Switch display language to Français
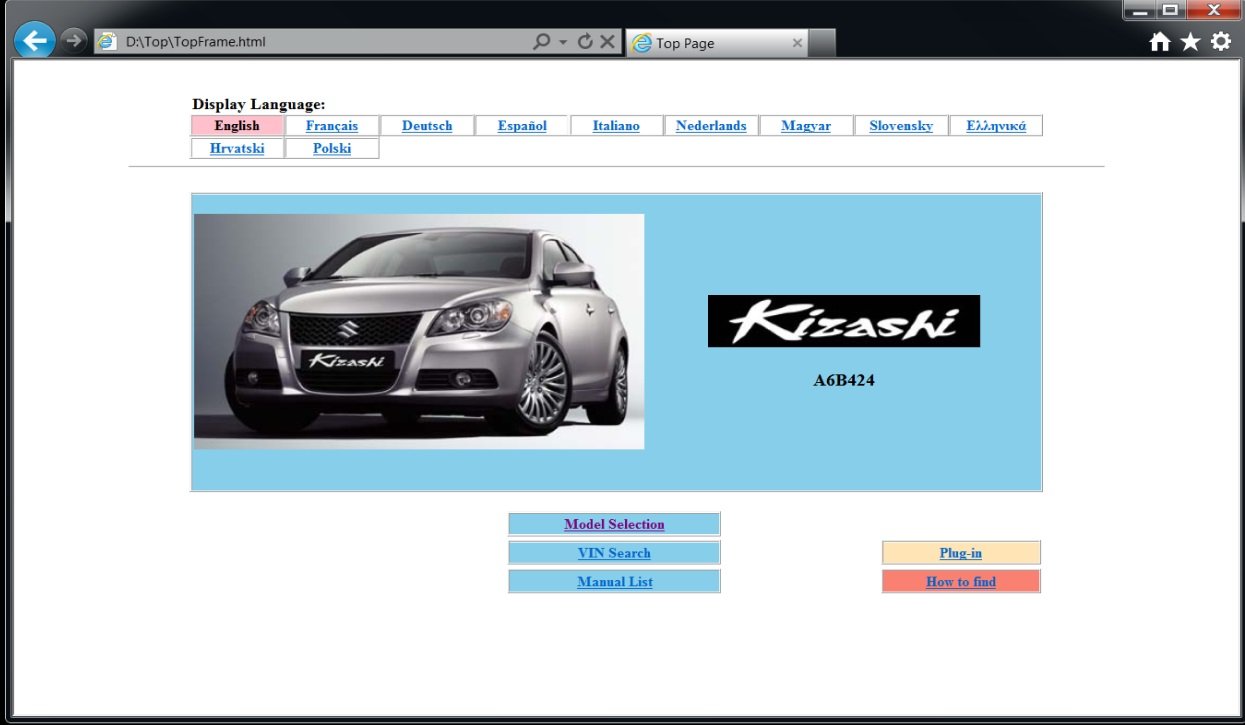The height and width of the screenshot is (725, 1245). (332, 126)
